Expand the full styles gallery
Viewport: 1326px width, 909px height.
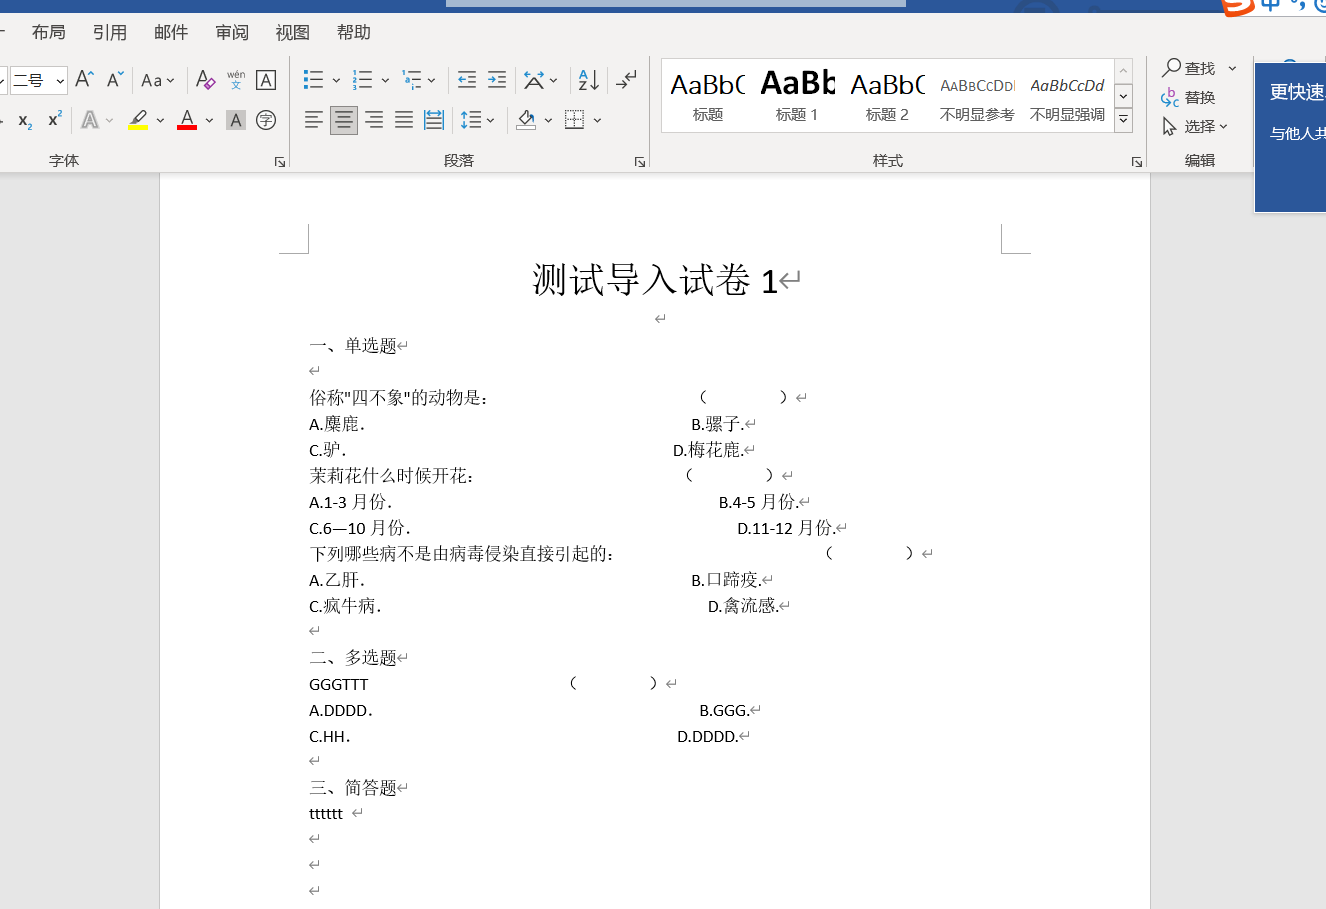click(x=1124, y=120)
